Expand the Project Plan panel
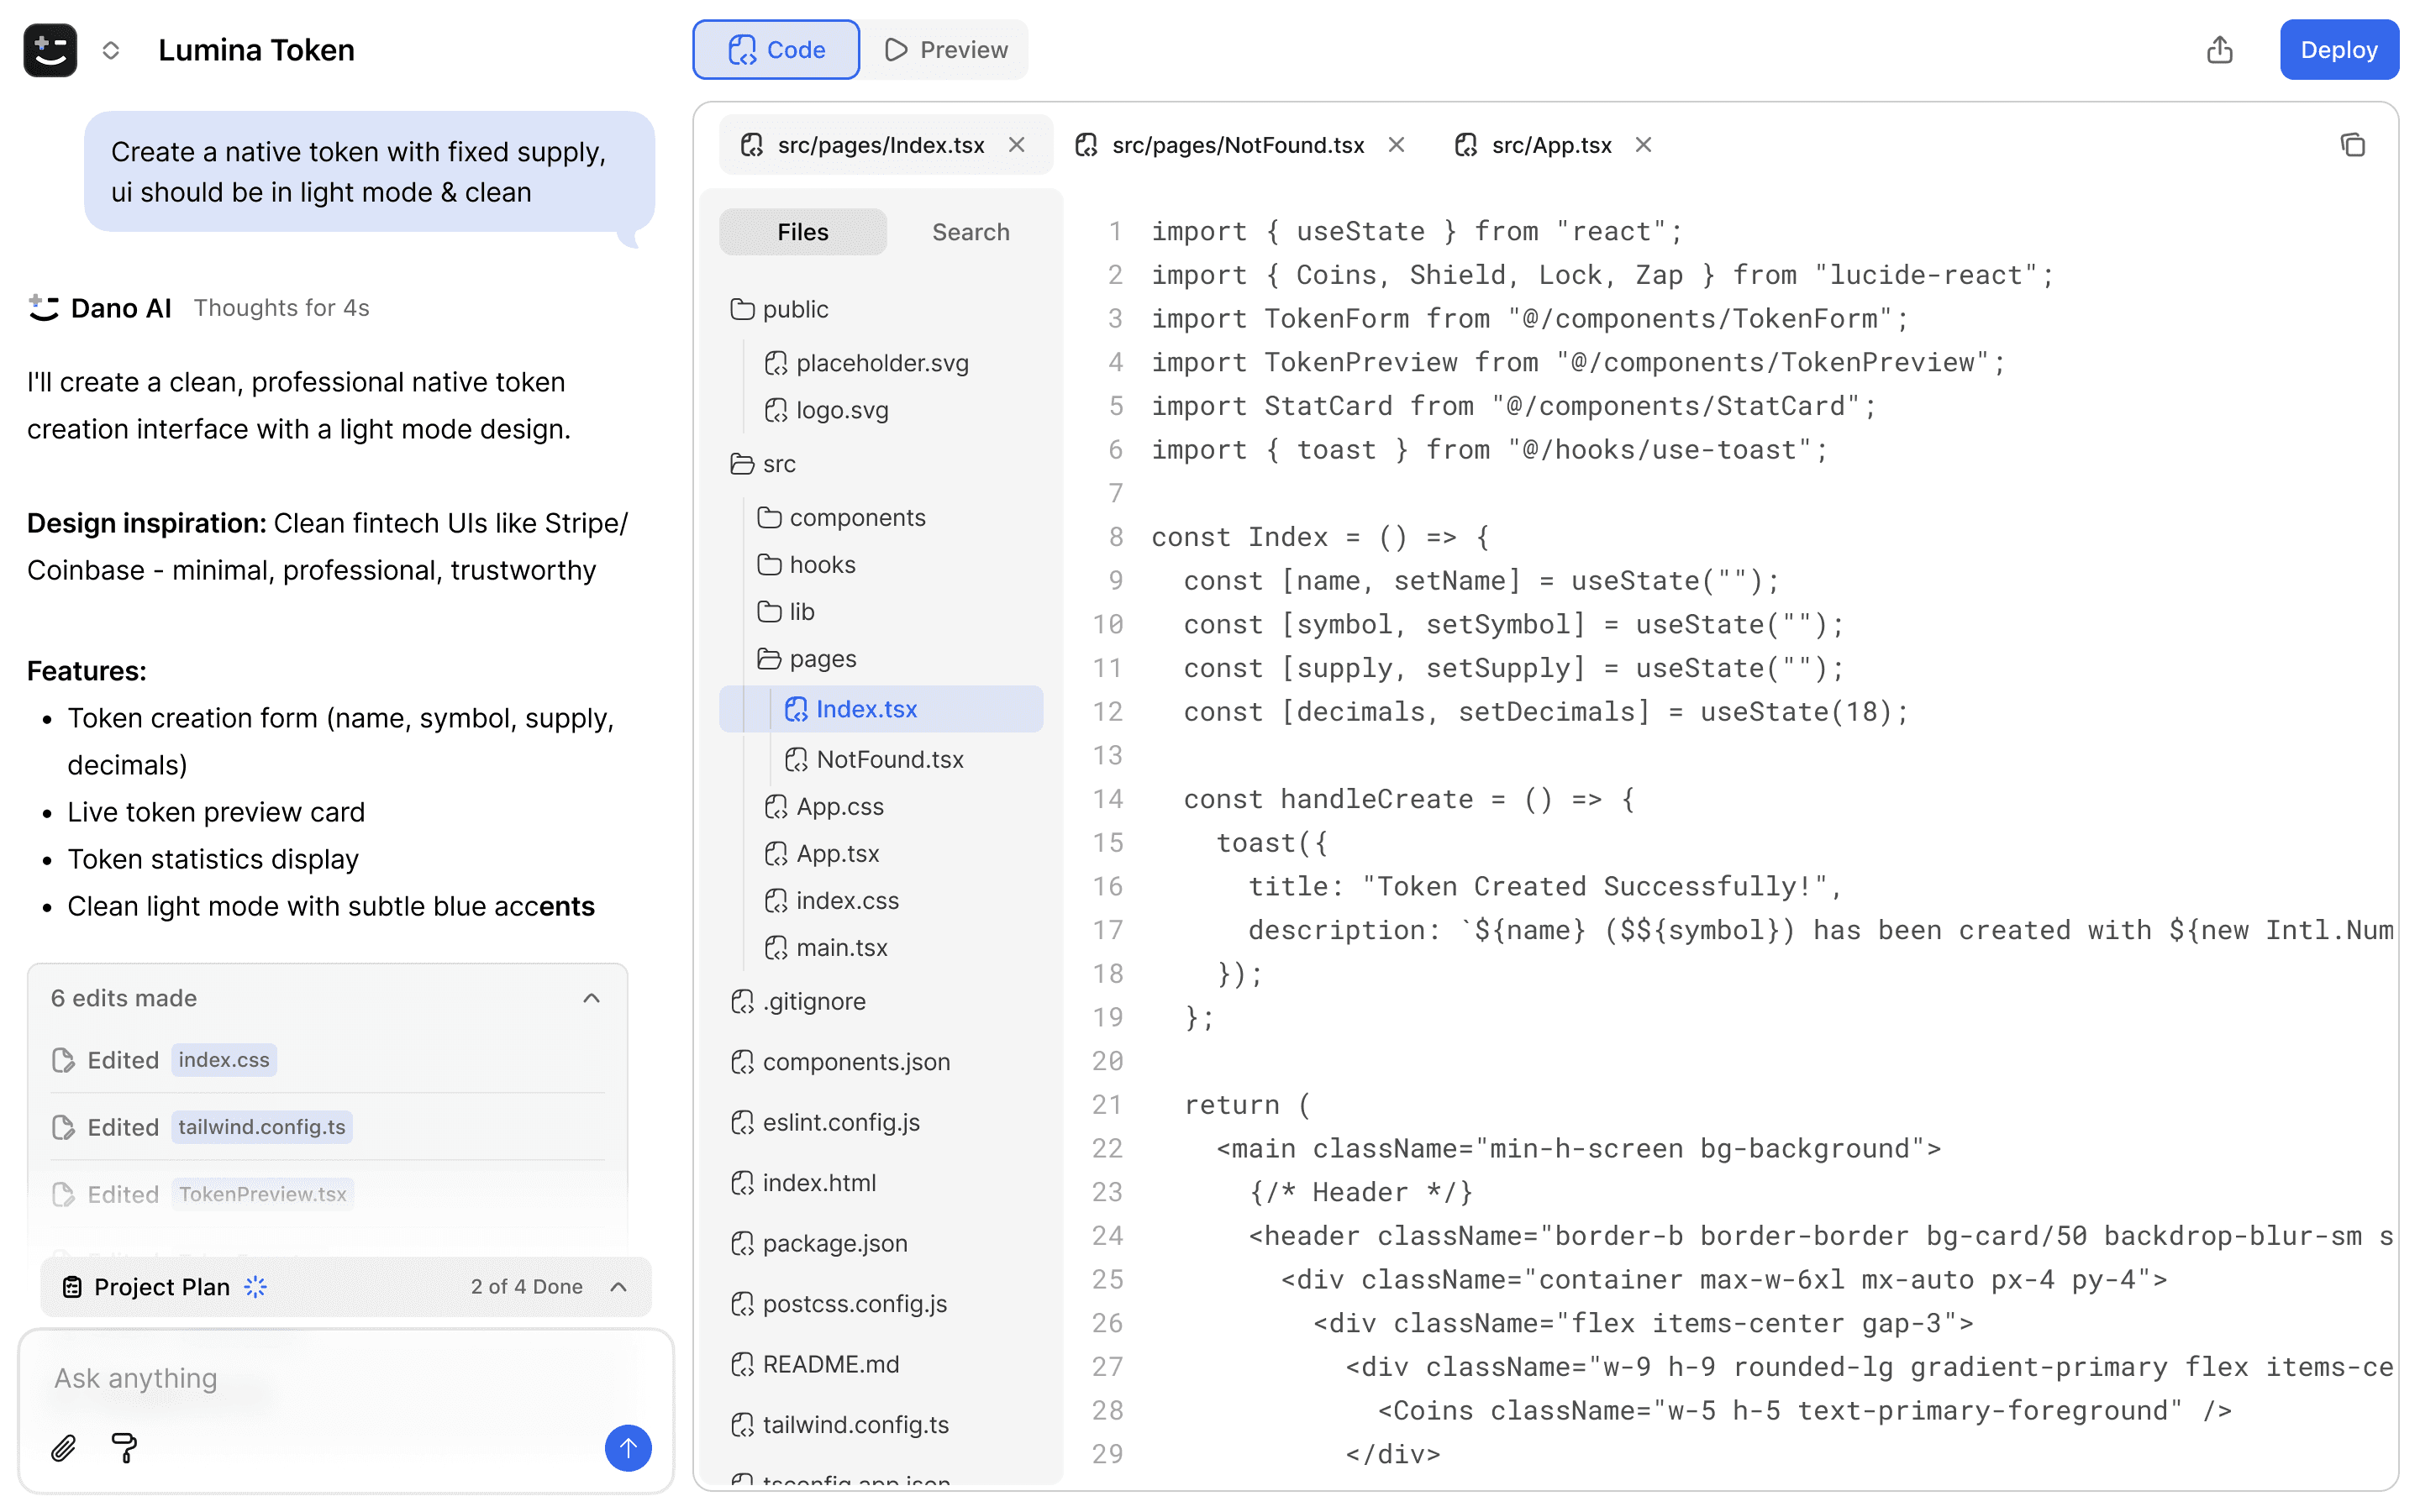 pos(618,1287)
